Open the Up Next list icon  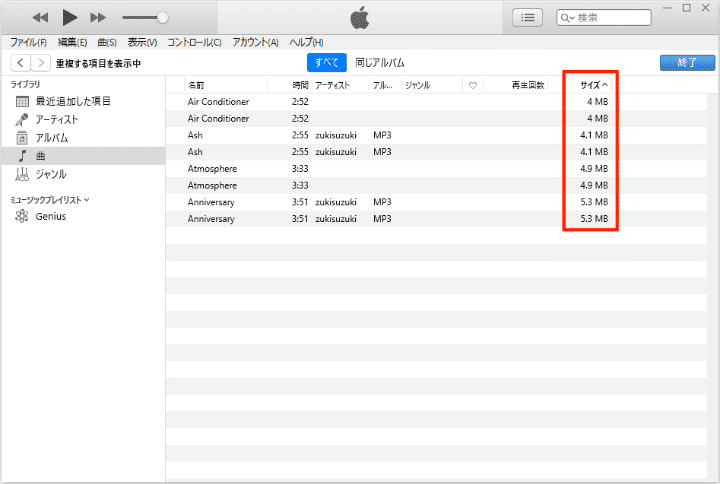click(527, 18)
